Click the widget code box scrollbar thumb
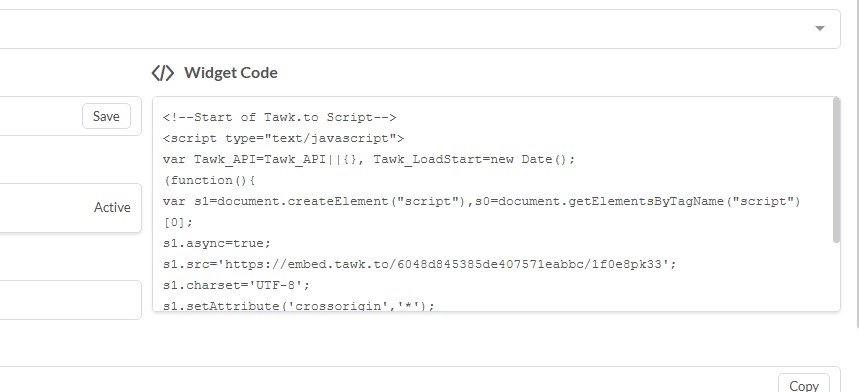This screenshot has height=392, width=859. (x=836, y=170)
